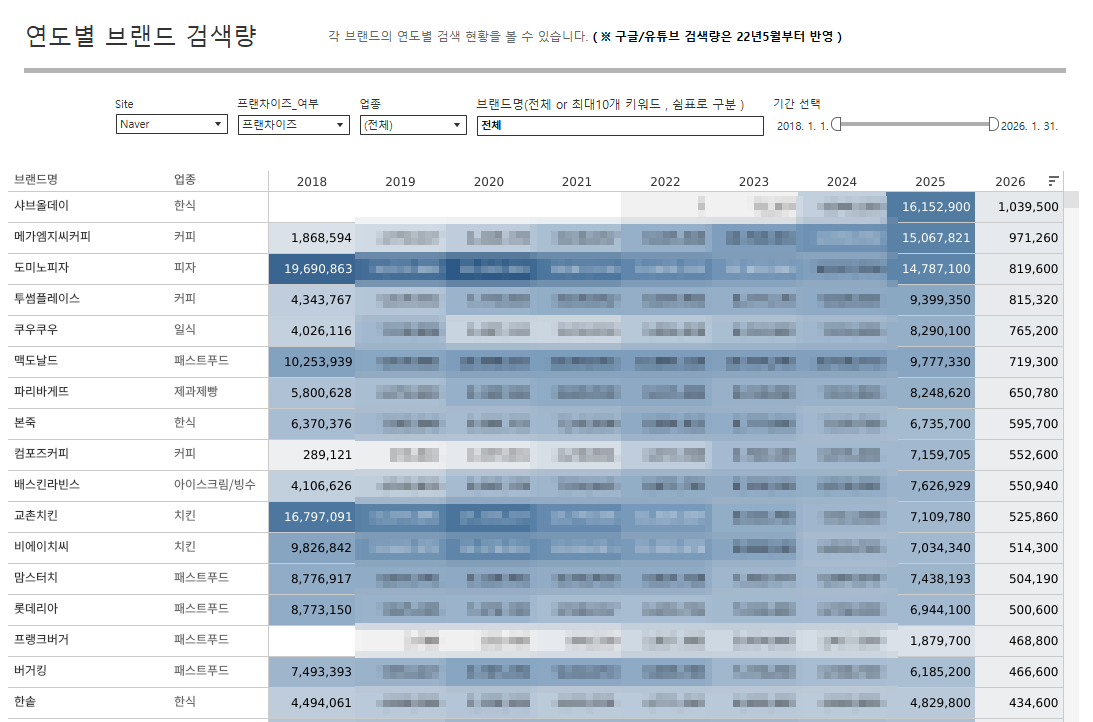Screen dimensions: 1093x722
Task: Open the Site dropdown showing Naver
Action: click(x=171, y=125)
